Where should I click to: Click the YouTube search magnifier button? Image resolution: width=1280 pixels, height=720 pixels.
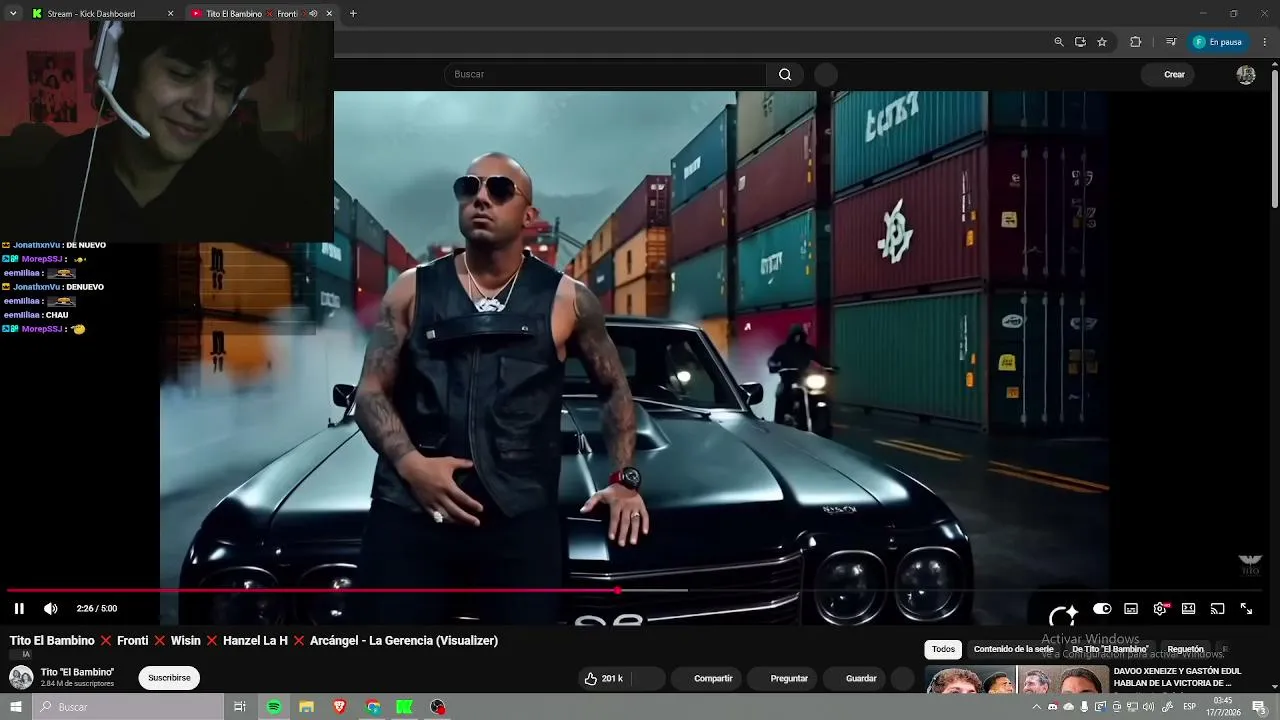coord(785,74)
